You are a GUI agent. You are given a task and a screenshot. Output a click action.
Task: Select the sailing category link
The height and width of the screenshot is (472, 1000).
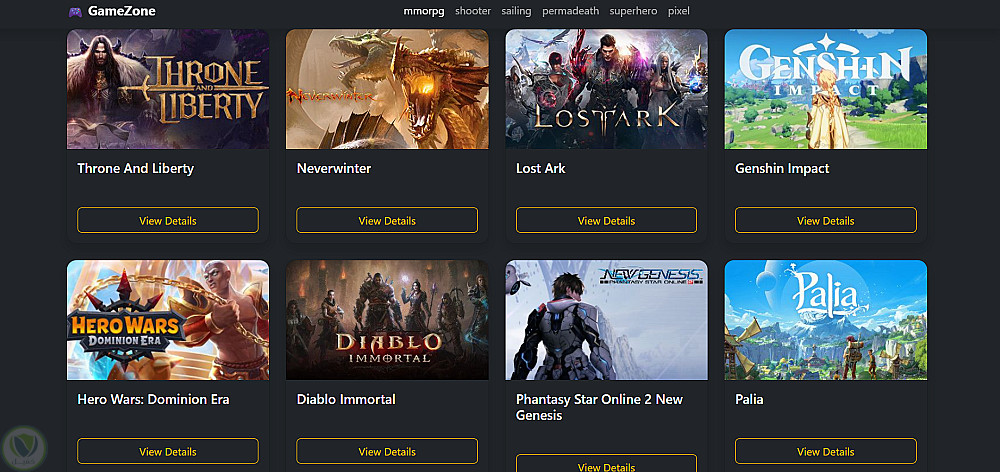pyautogui.click(x=516, y=11)
